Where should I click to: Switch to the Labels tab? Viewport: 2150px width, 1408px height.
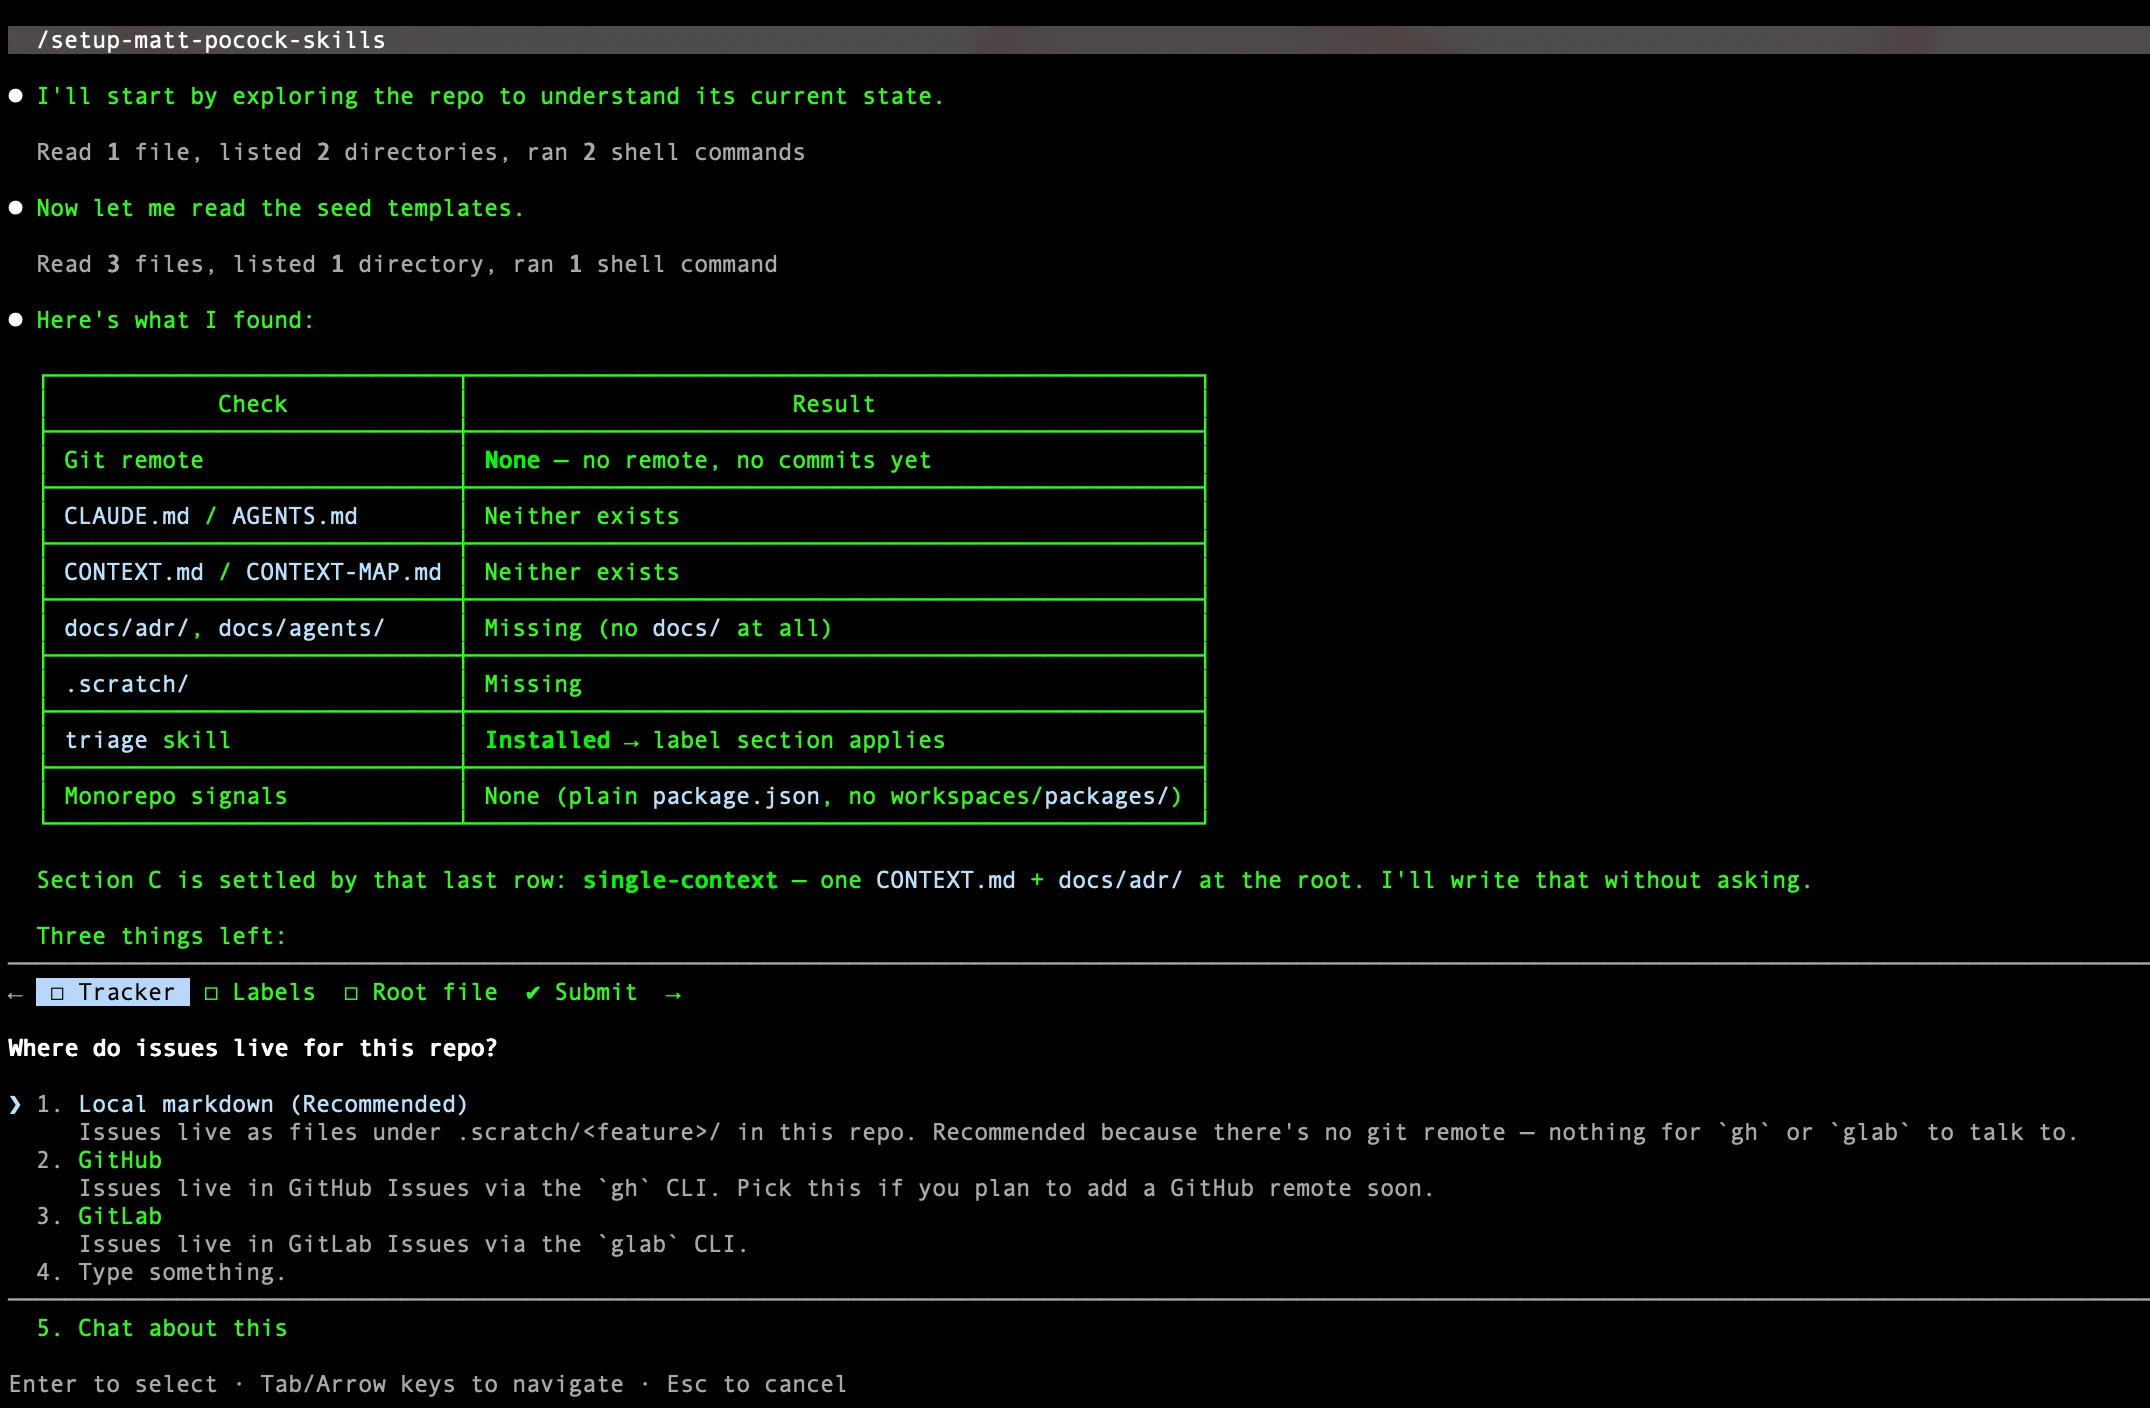(260, 992)
